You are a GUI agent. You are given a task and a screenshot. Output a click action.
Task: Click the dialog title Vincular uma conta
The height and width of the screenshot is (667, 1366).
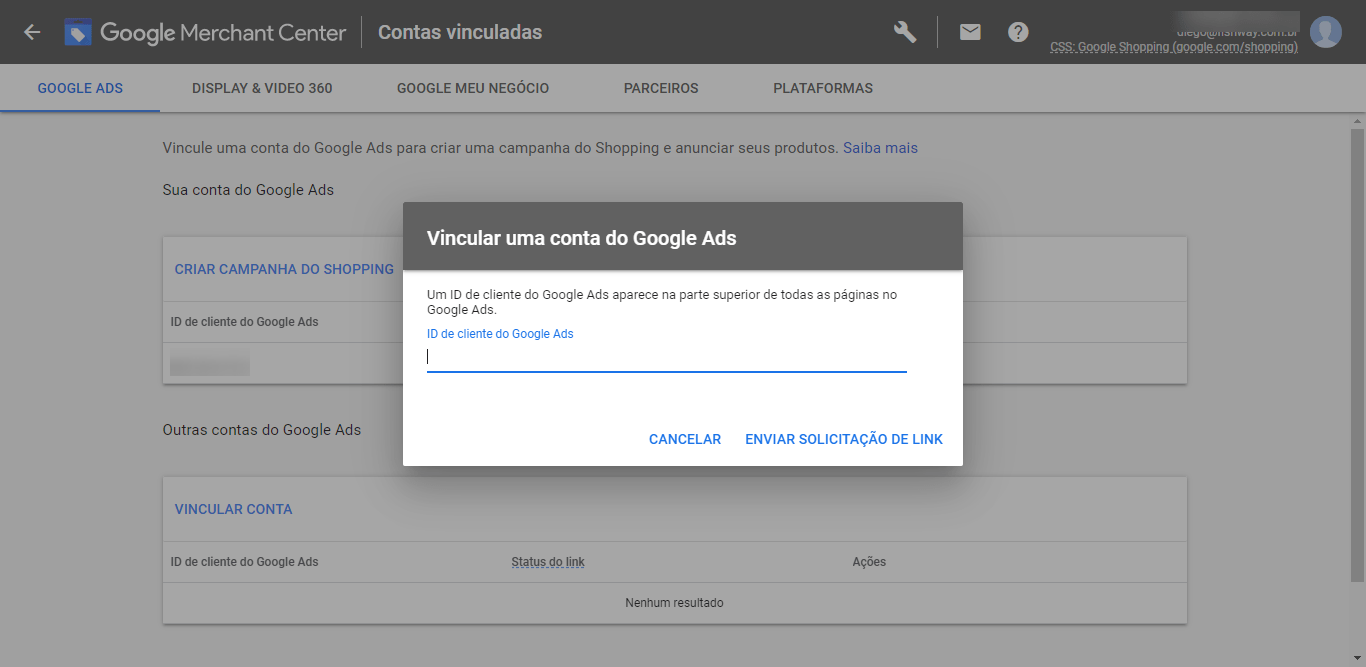pyautogui.click(x=582, y=238)
